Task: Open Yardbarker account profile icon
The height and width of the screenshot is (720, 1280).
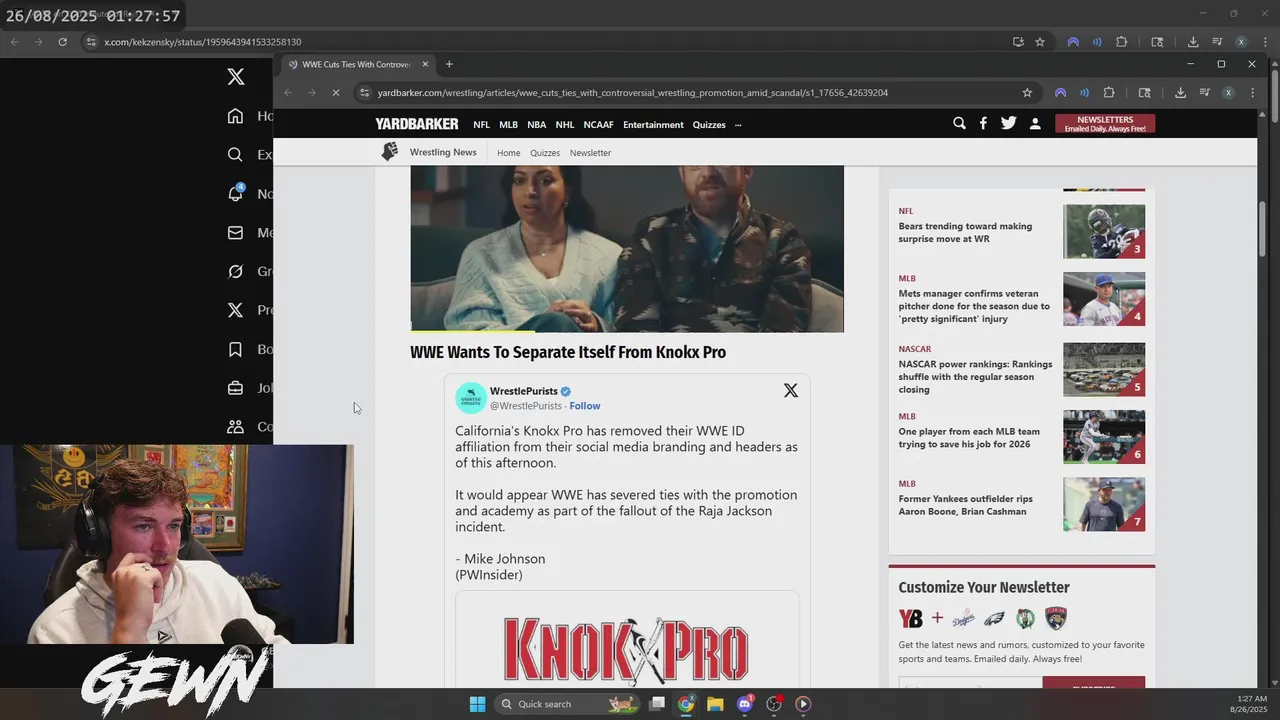Action: [x=1035, y=124]
